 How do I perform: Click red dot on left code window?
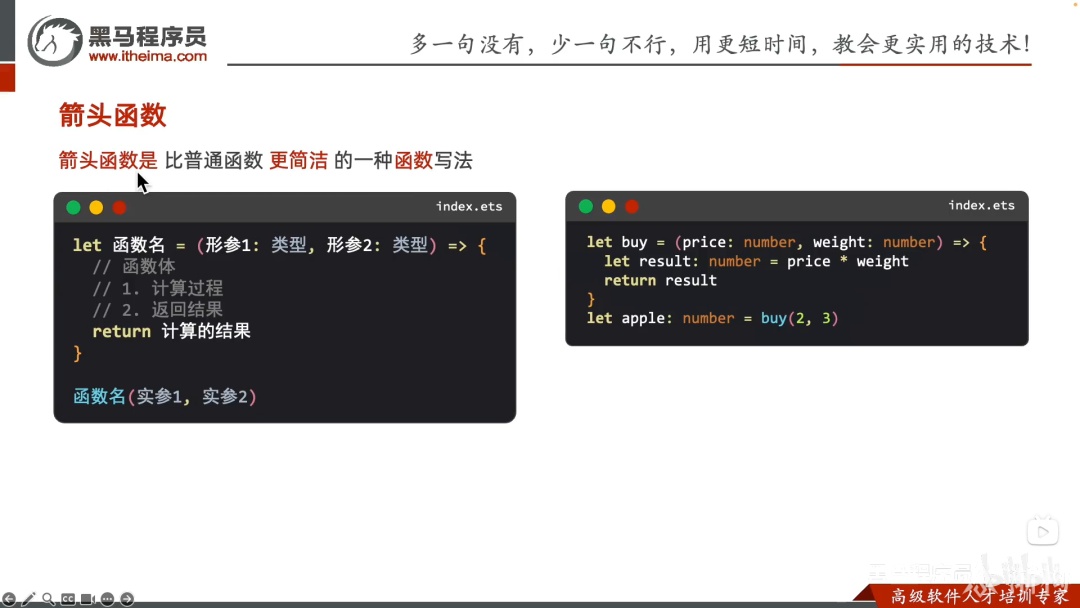pos(119,207)
